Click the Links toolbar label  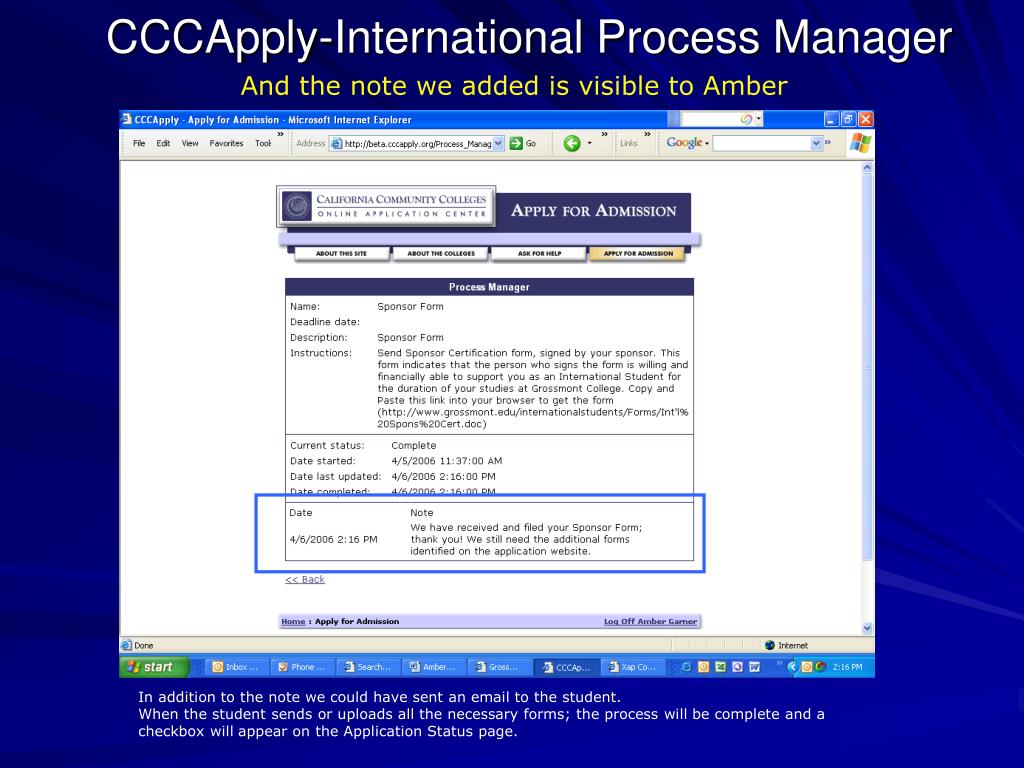click(628, 143)
